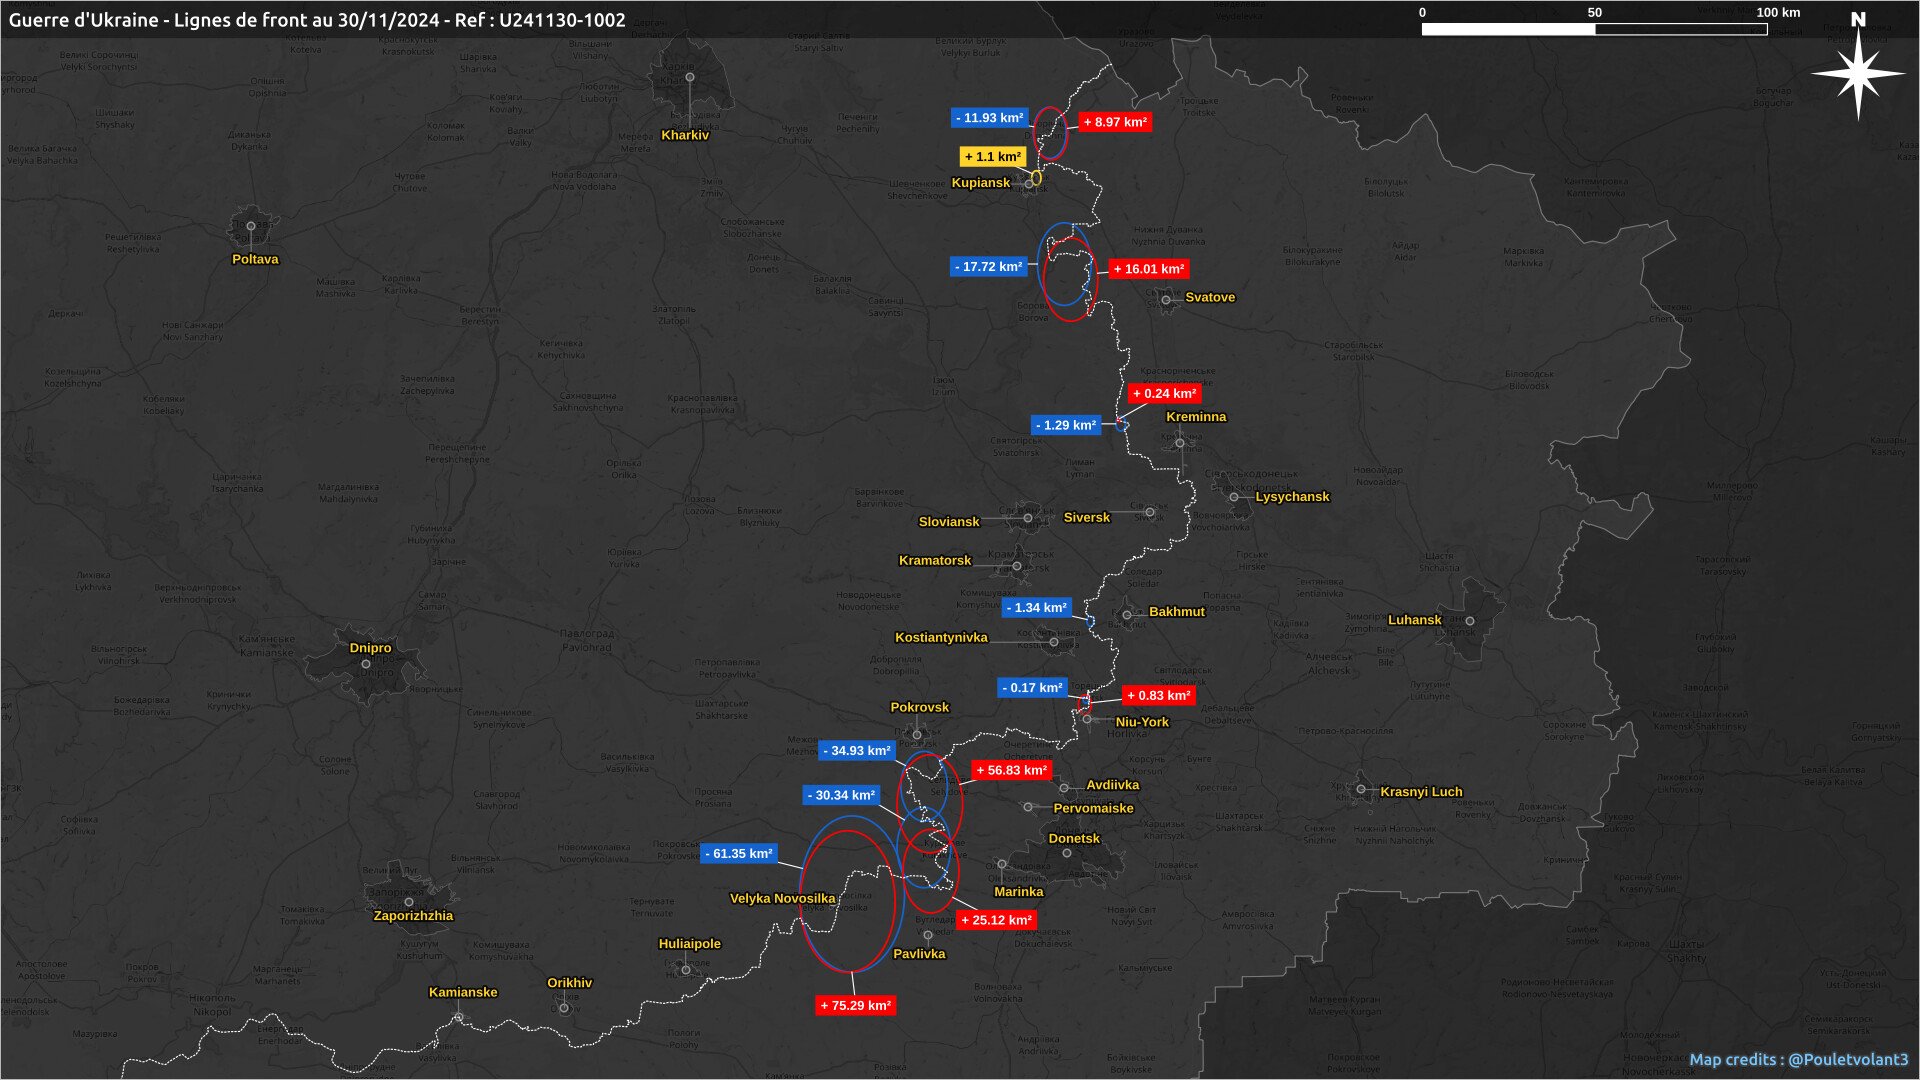Image resolution: width=1920 pixels, height=1080 pixels.
Task: Click the Svatove city label
Action: [x=1210, y=297]
